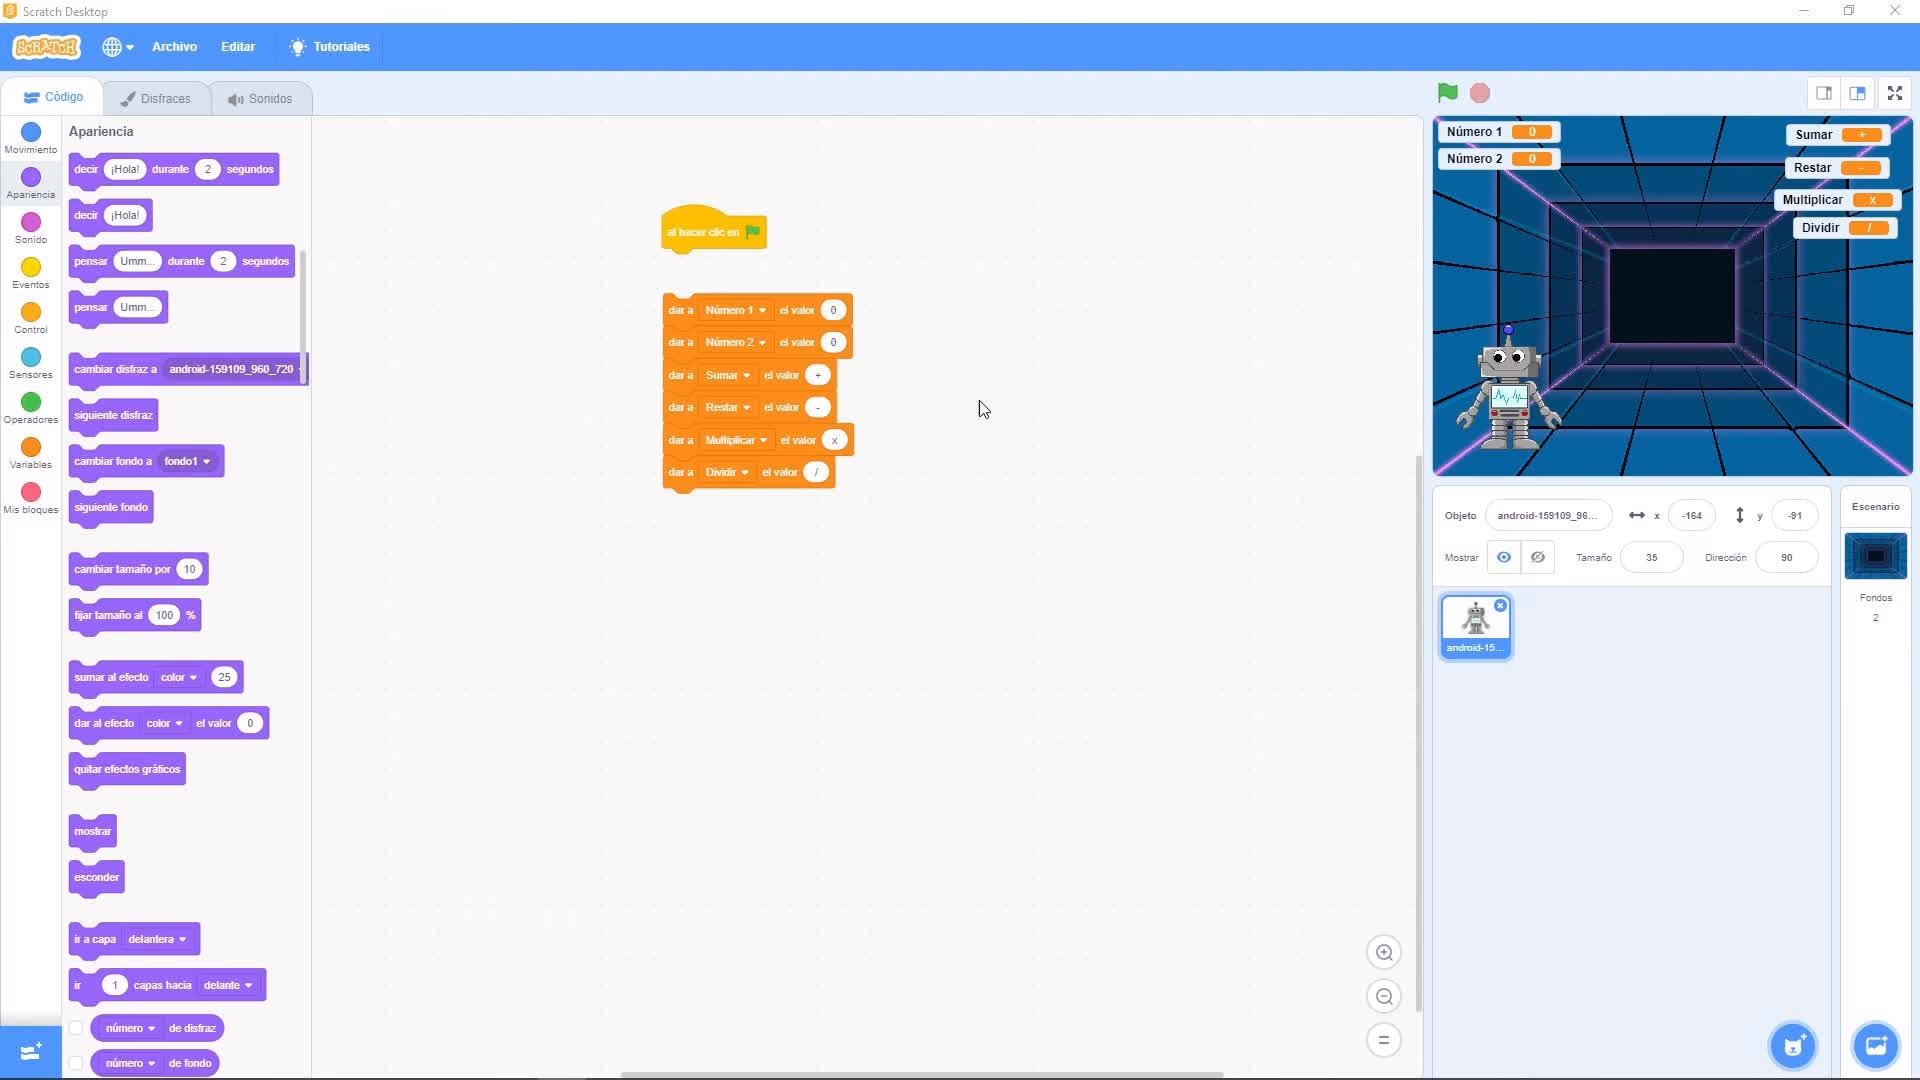Open the language selection globe dropdown
The image size is (1920, 1080).
click(x=117, y=46)
